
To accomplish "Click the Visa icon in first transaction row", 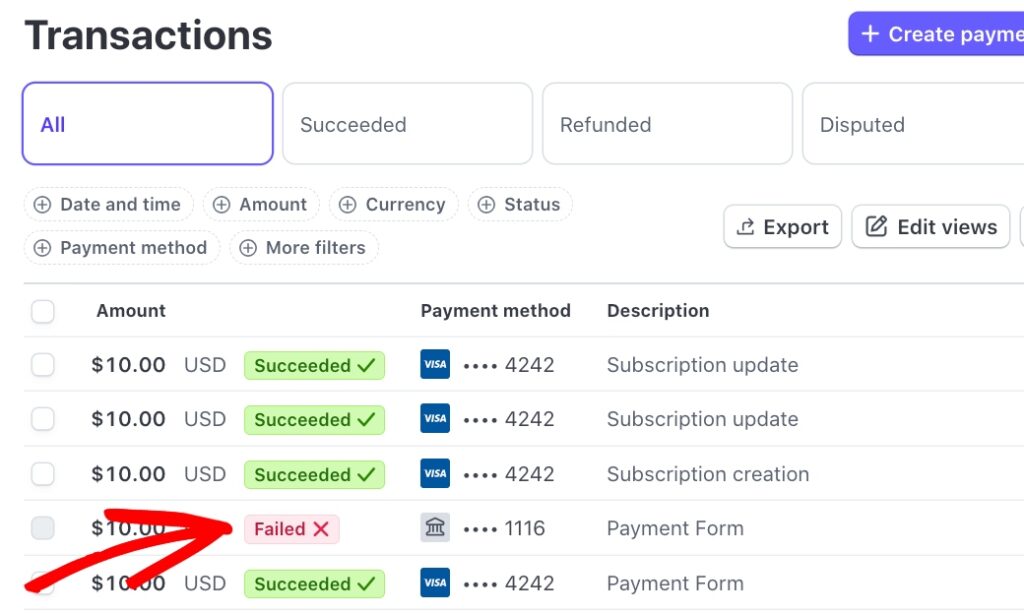I will click(435, 365).
